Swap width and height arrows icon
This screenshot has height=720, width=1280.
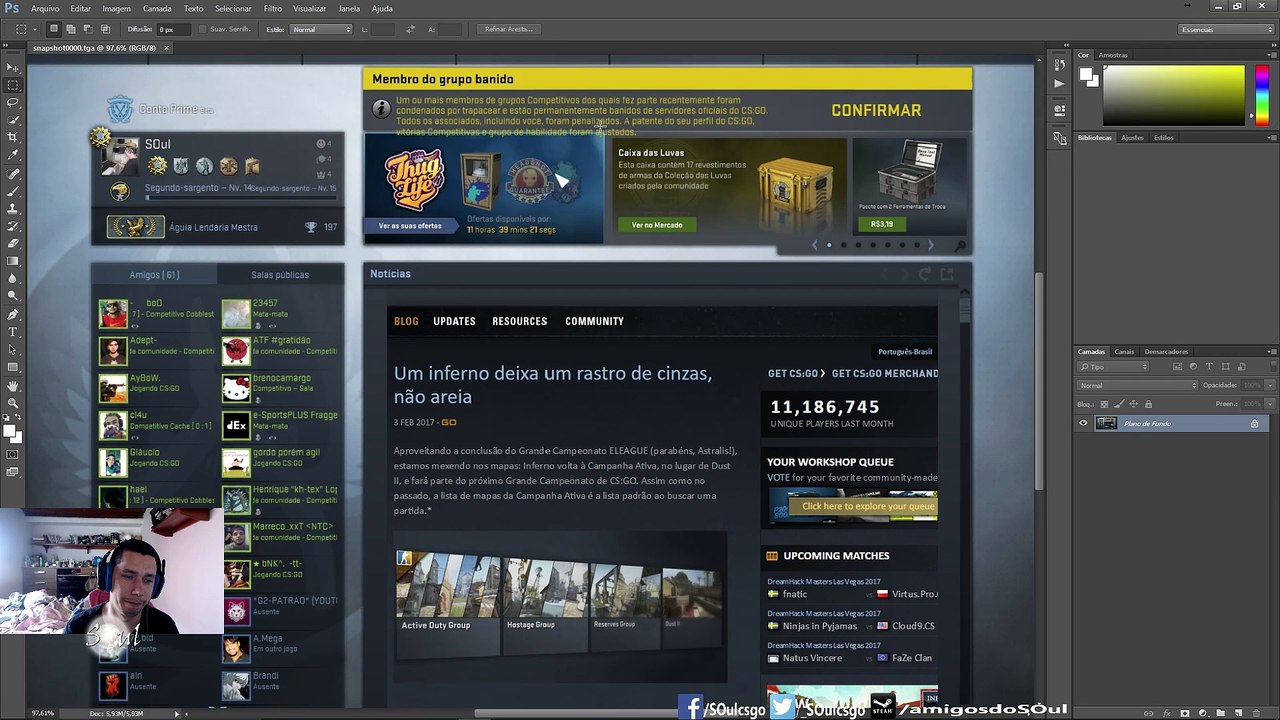[x=410, y=29]
